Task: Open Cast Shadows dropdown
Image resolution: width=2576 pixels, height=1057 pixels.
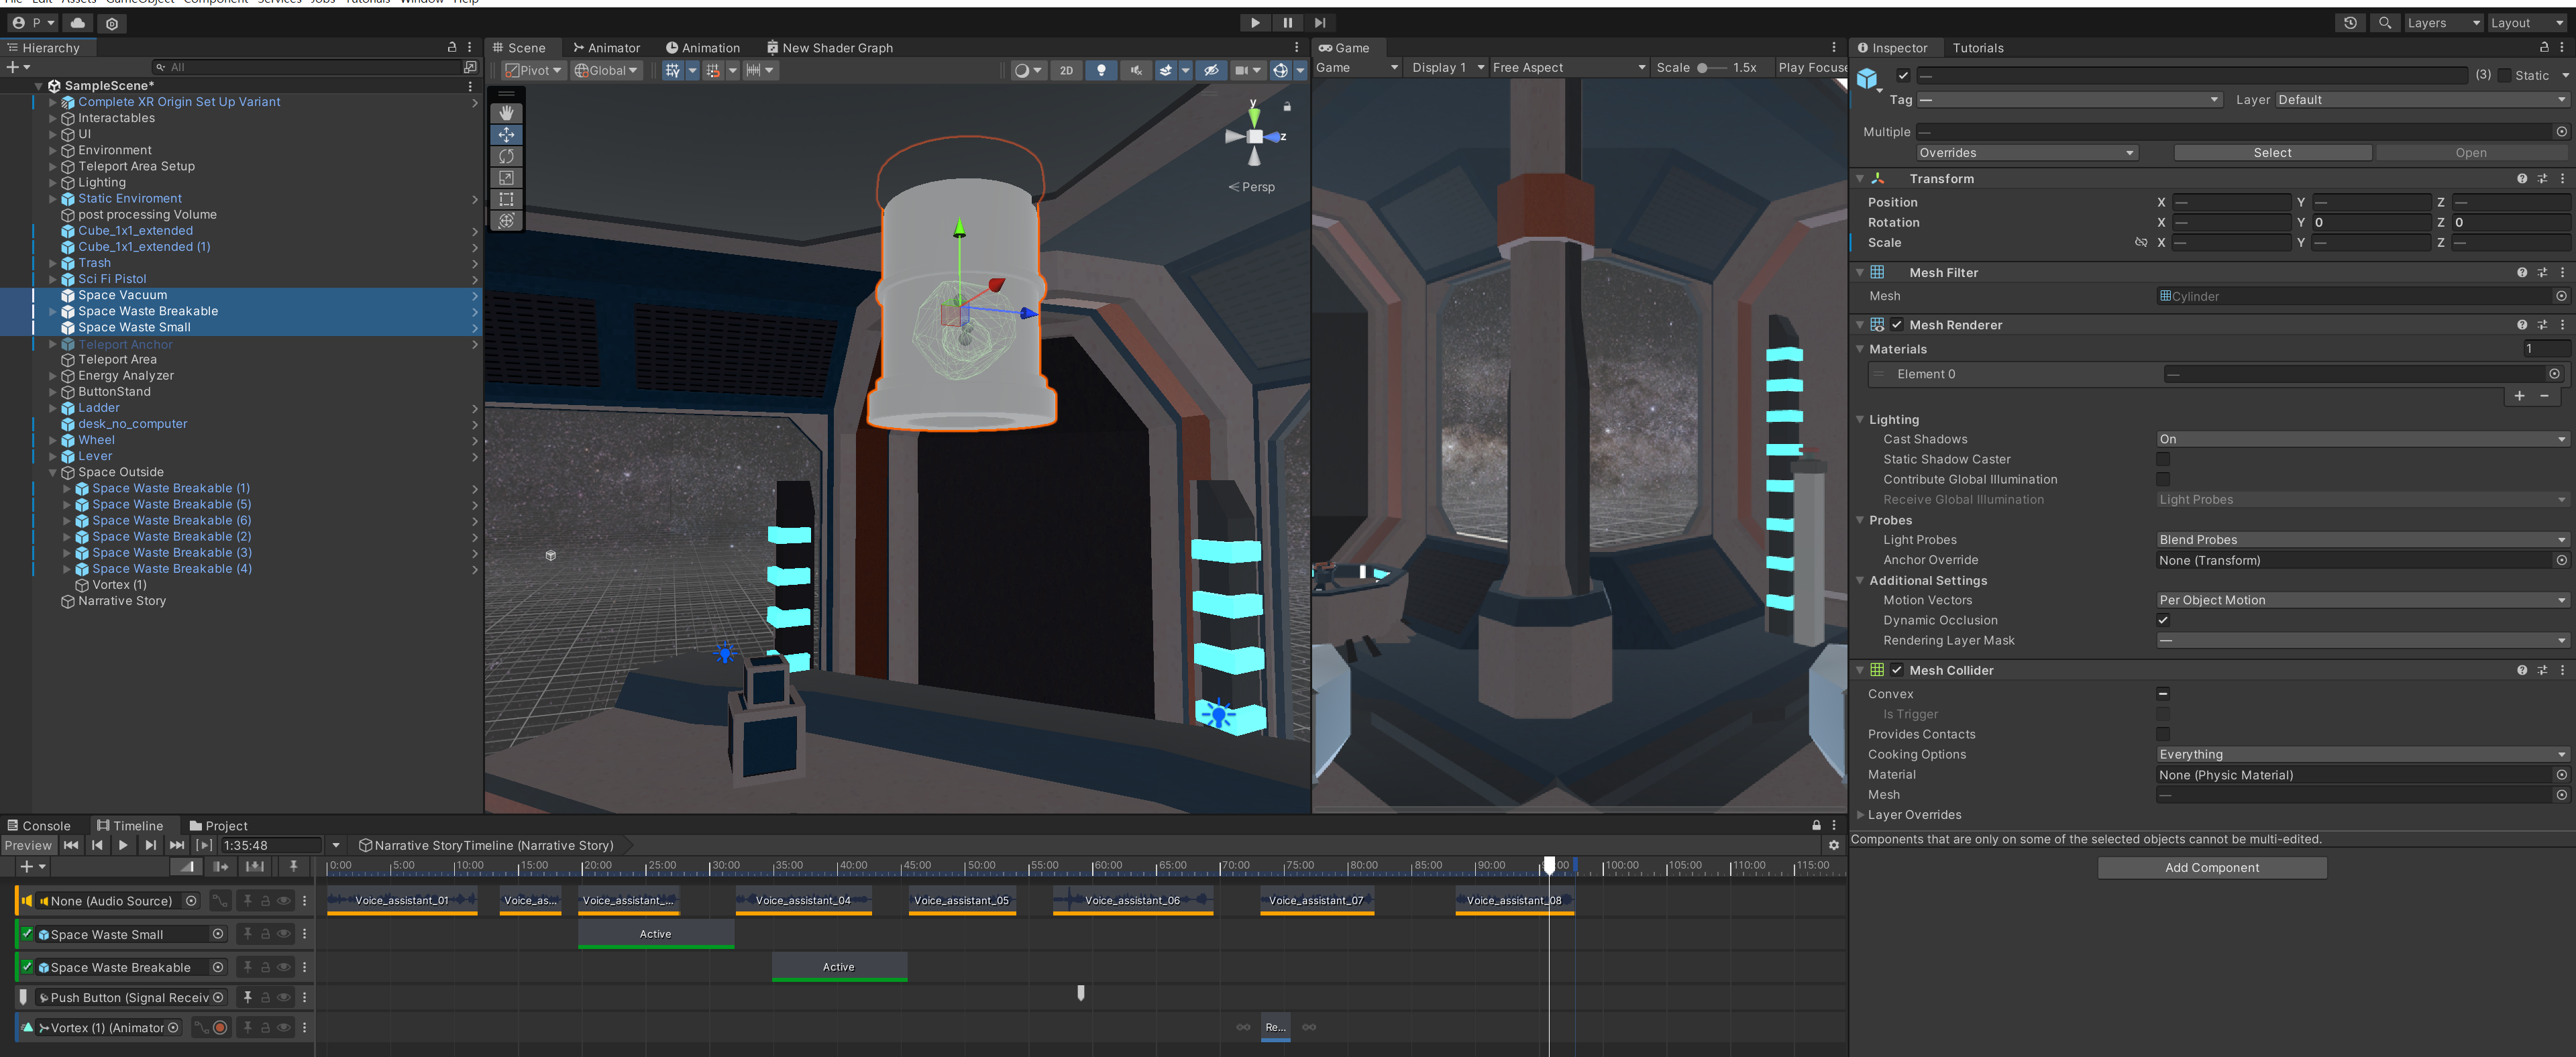Action: coord(2361,439)
